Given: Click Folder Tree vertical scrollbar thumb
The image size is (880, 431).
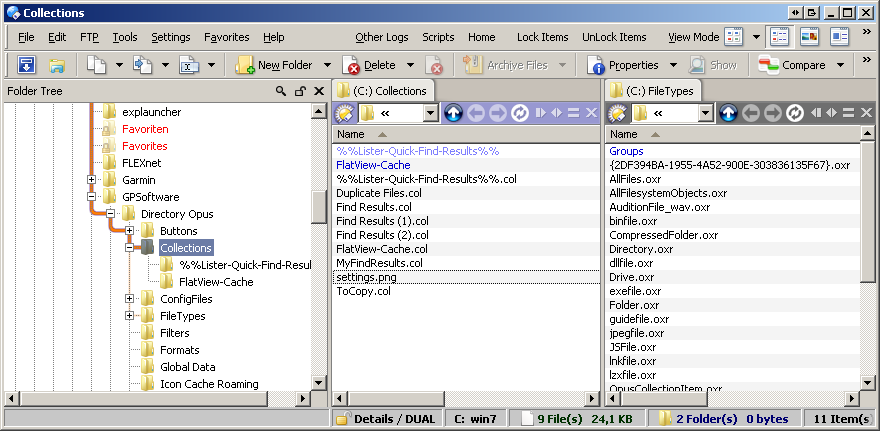Looking at the screenshot, I should (319, 207).
